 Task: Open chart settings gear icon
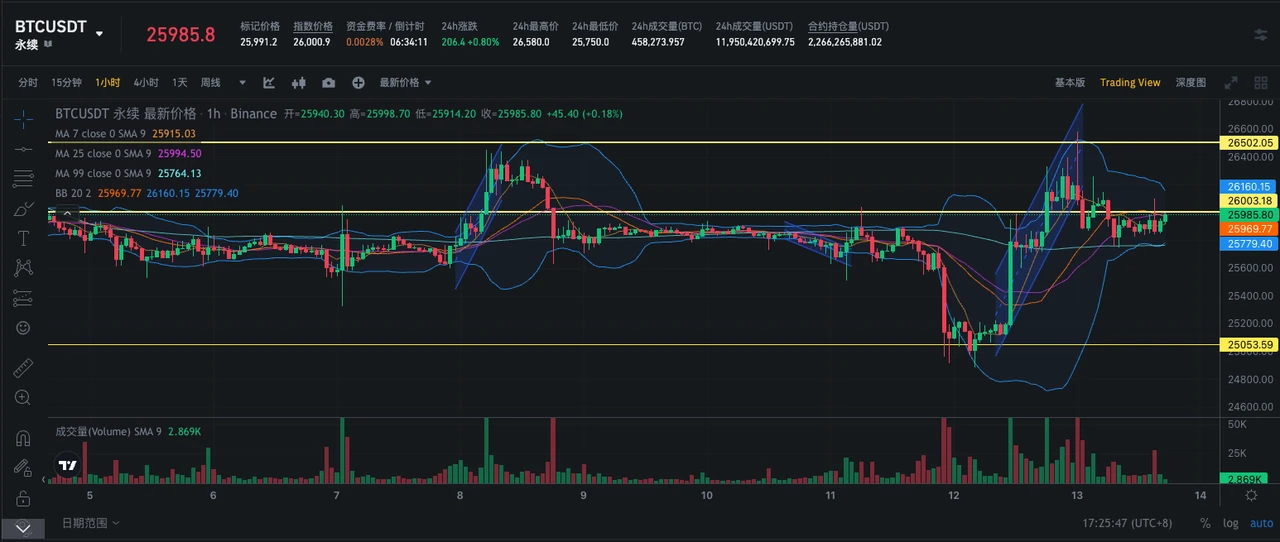click(x=1251, y=495)
